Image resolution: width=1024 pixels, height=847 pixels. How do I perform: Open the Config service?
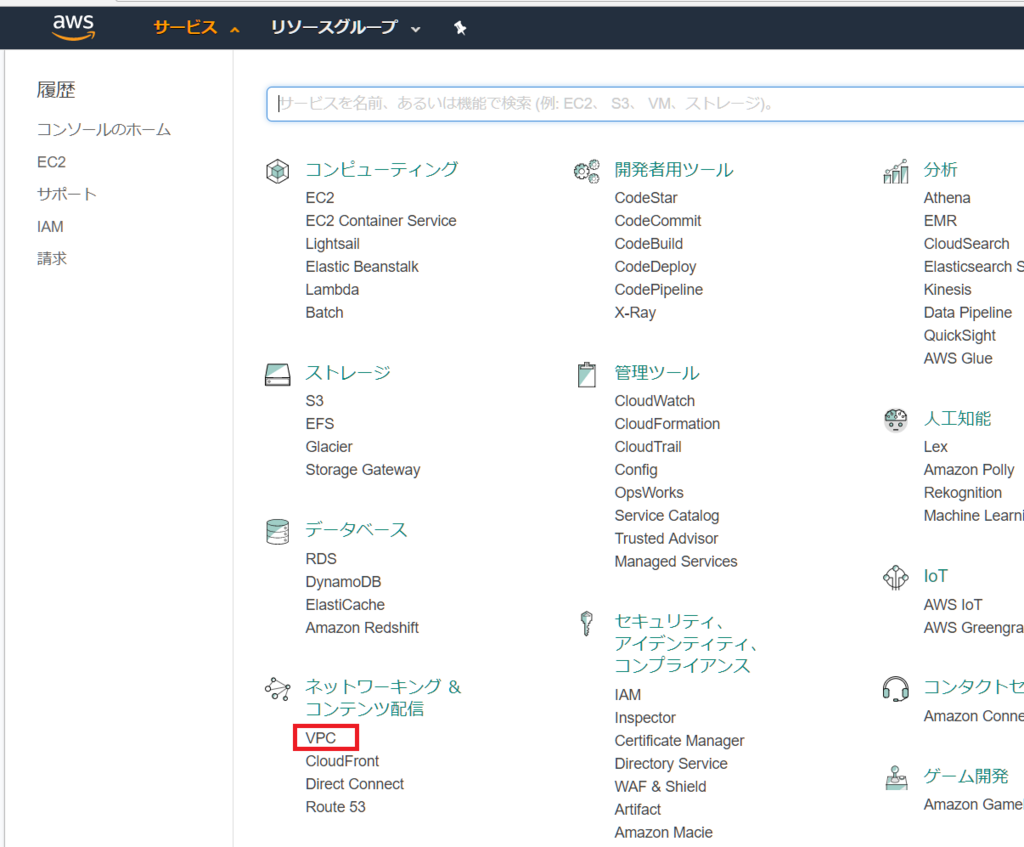pos(635,470)
